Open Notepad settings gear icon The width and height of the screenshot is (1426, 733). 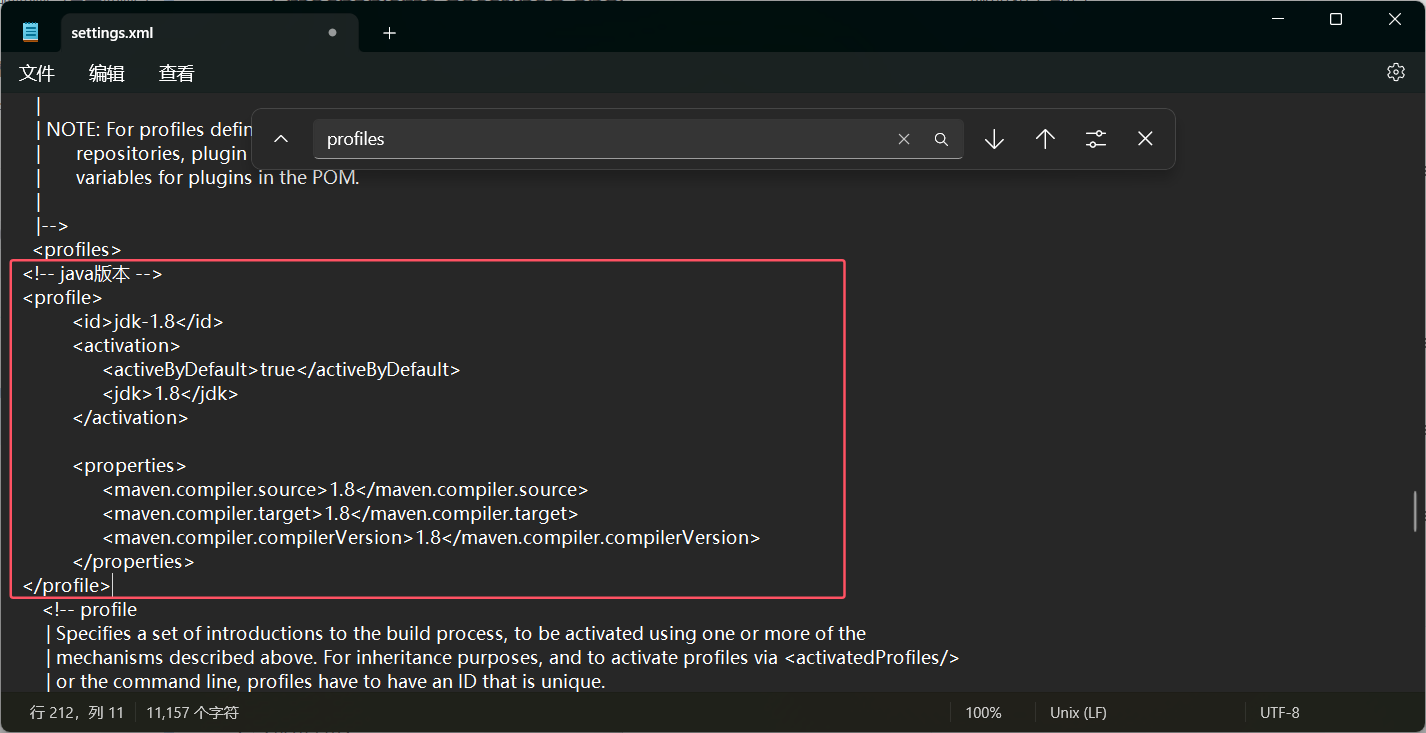click(1396, 73)
